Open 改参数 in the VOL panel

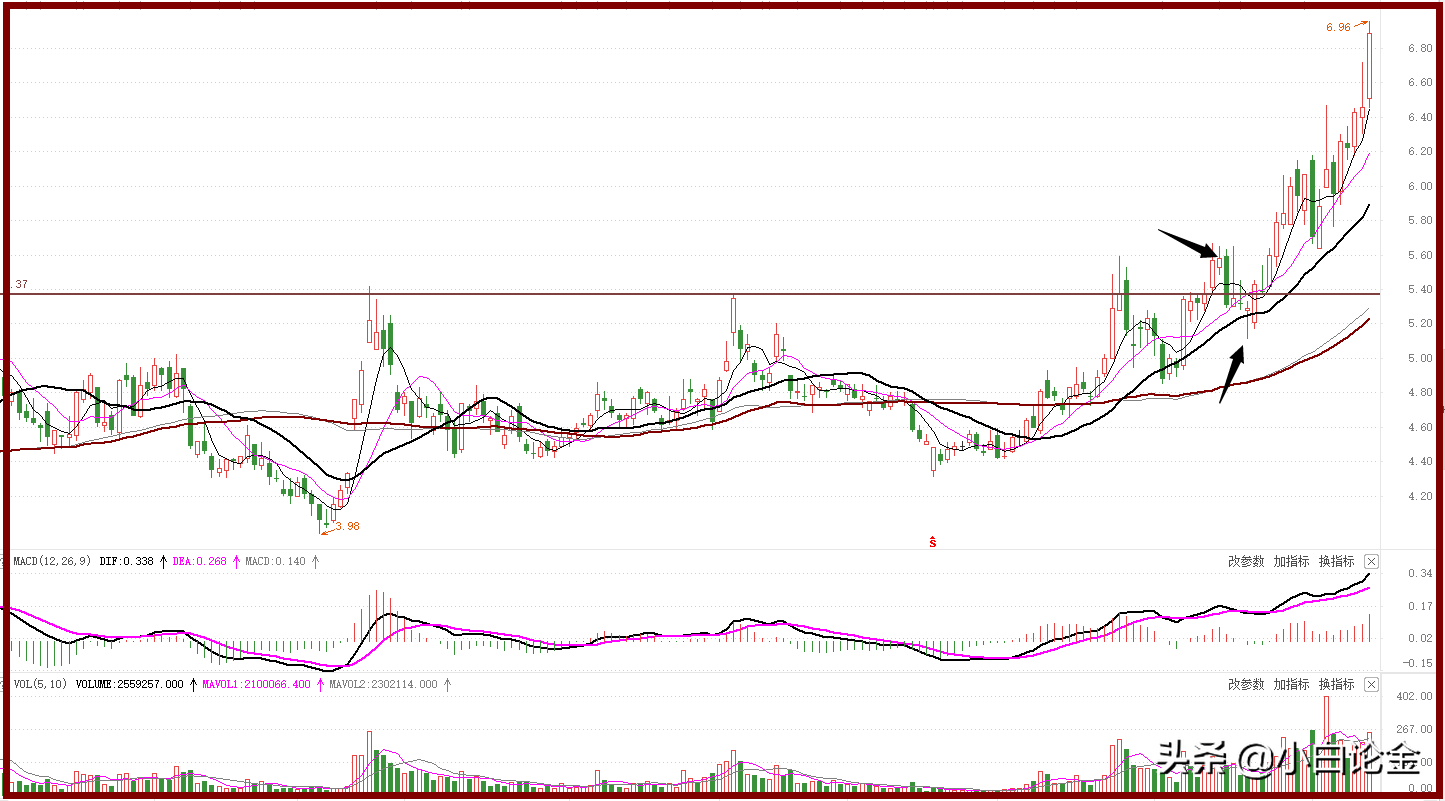1246,685
